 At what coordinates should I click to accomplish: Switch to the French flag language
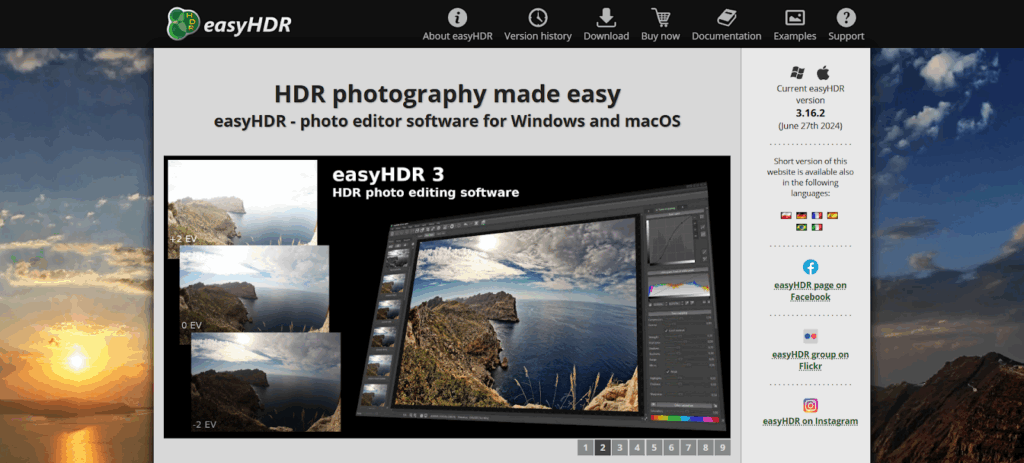(x=817, y=215)
